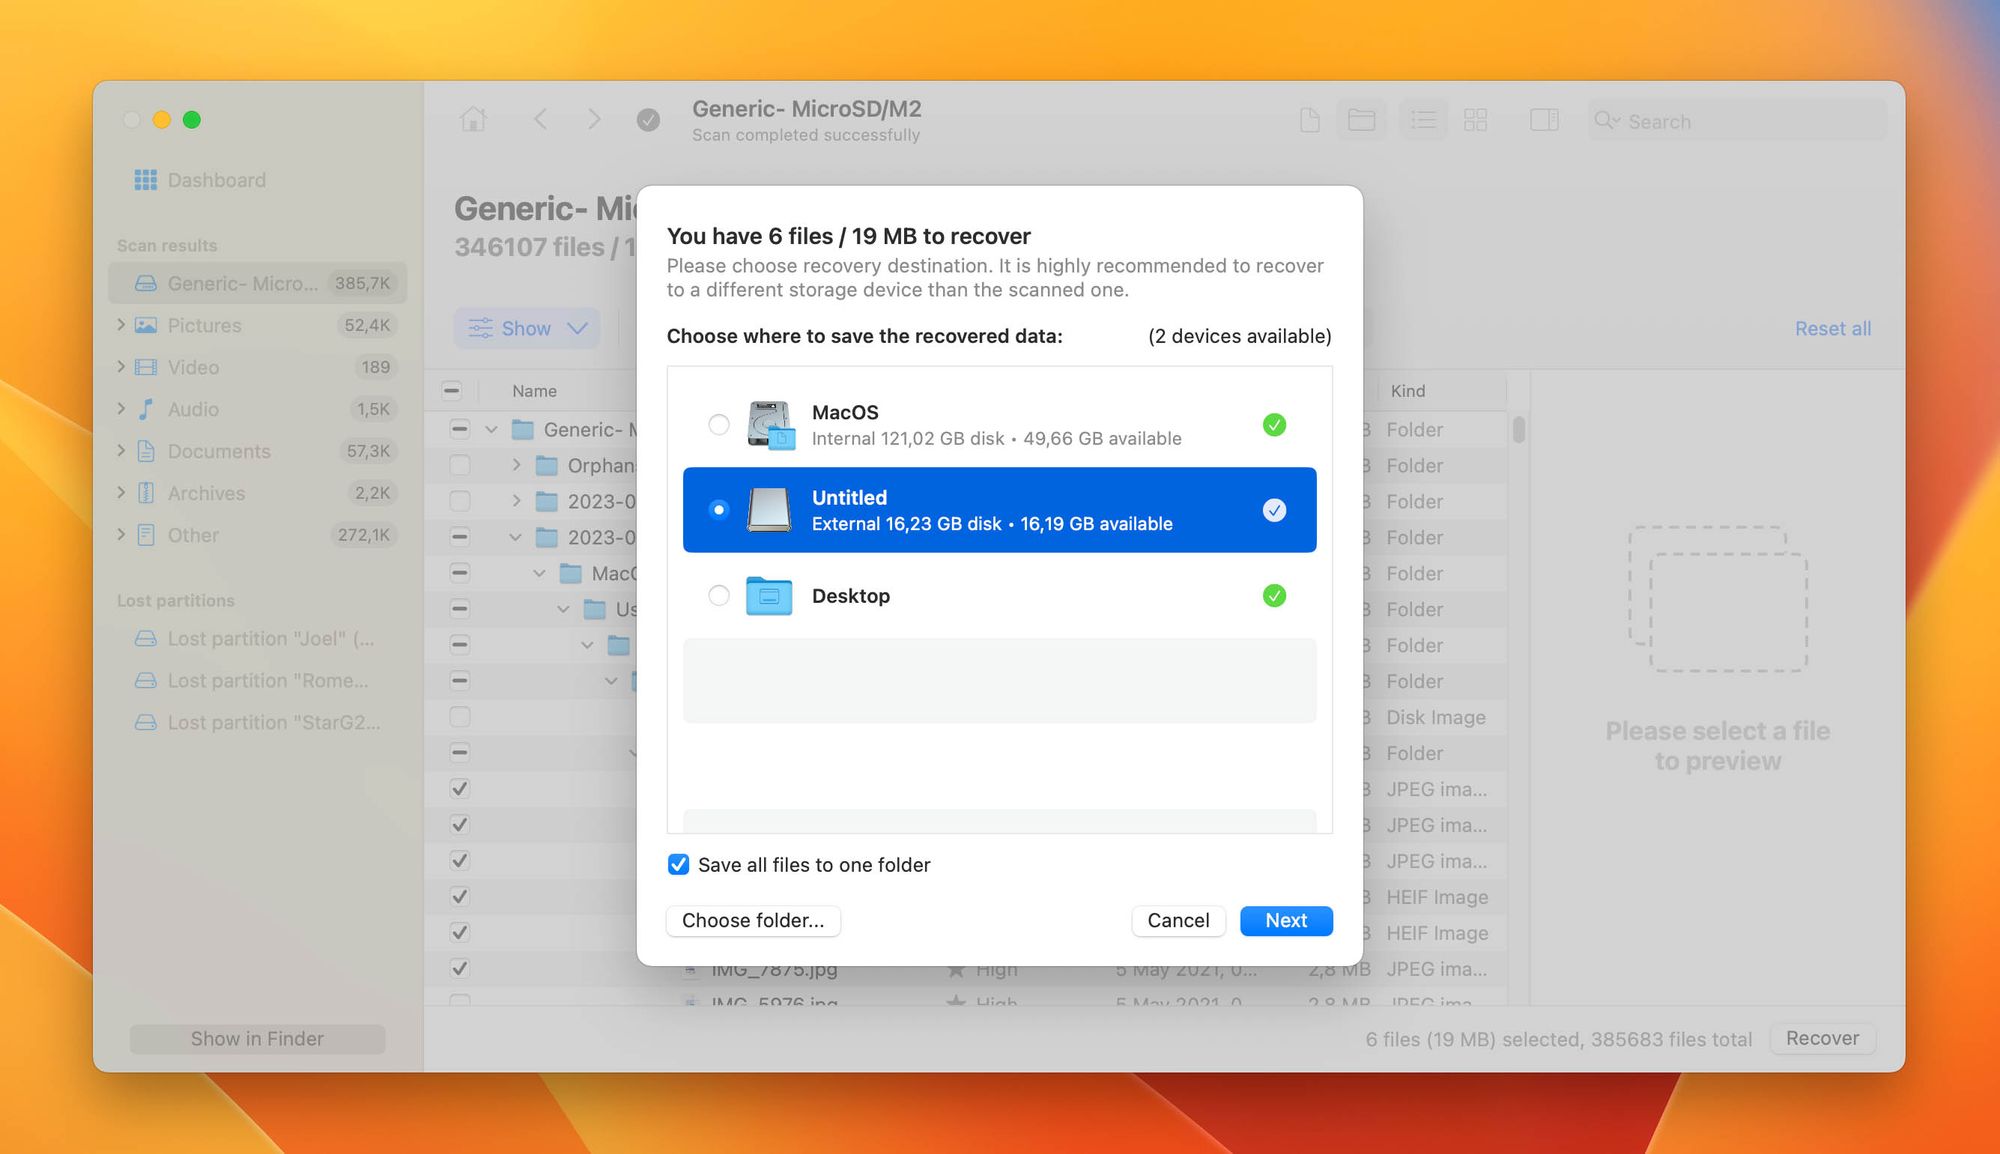The image size is (2000, 1154).
Task: Click Next to proceed with recovery
Action: [1284, 920]
